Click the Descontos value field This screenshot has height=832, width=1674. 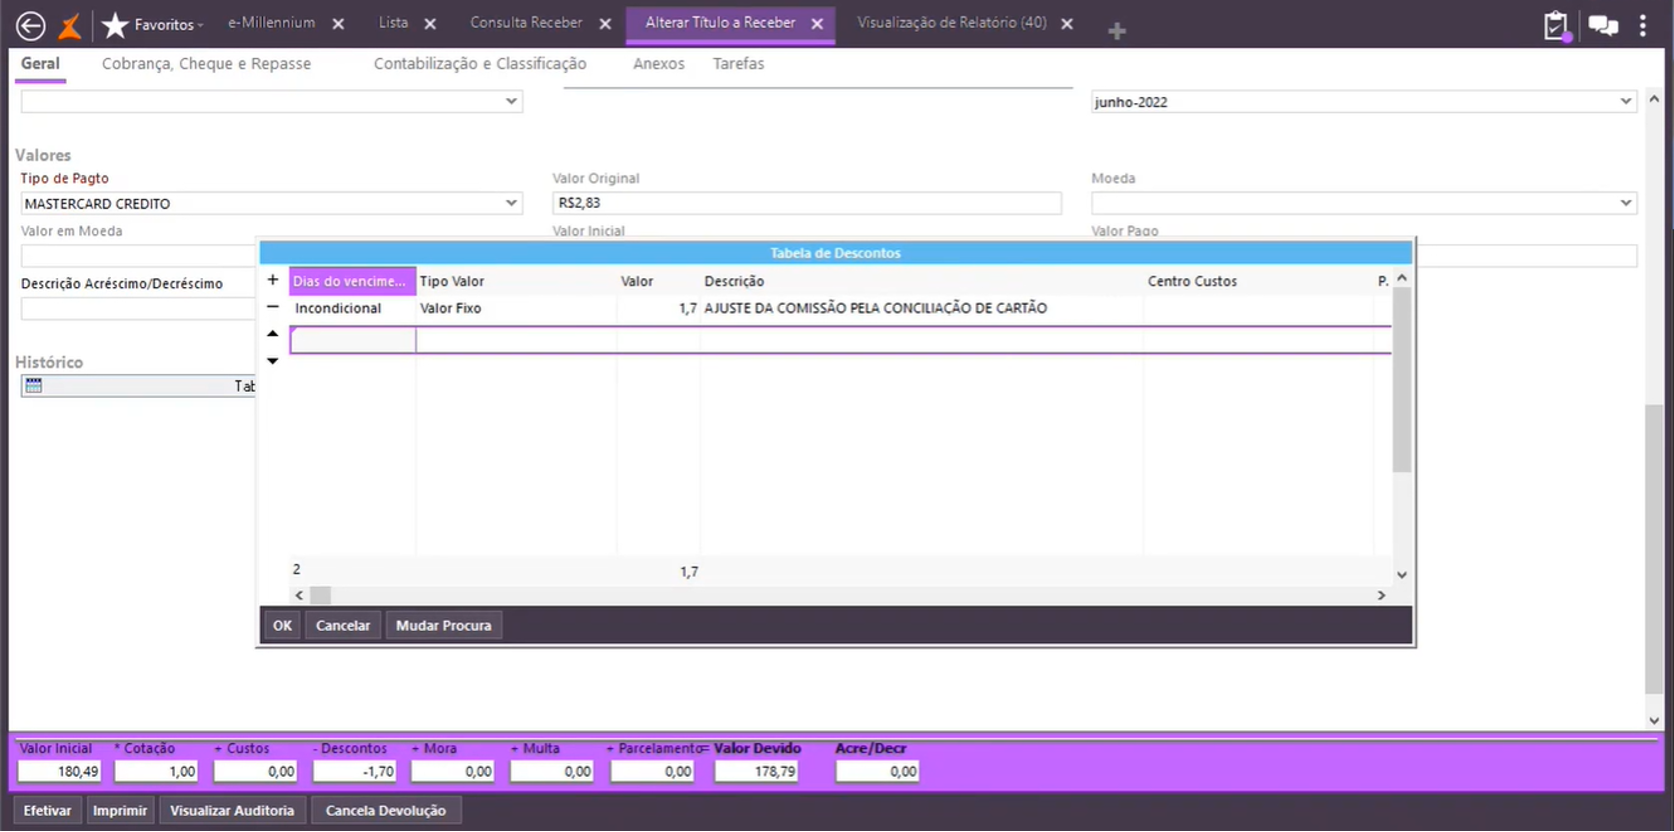coord(354,772)
